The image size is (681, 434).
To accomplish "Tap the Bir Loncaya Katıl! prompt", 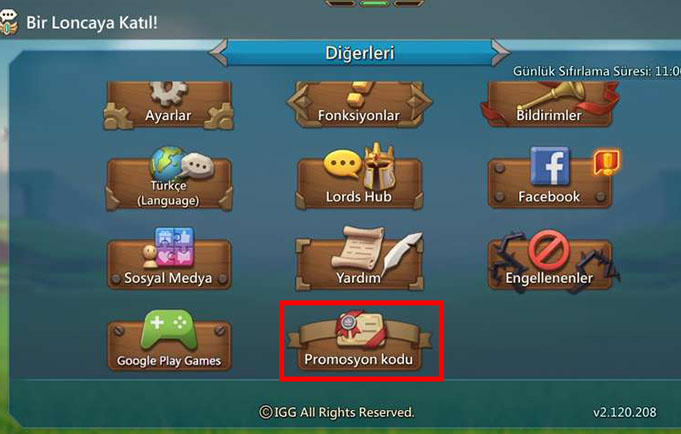I will pos(92,23).
